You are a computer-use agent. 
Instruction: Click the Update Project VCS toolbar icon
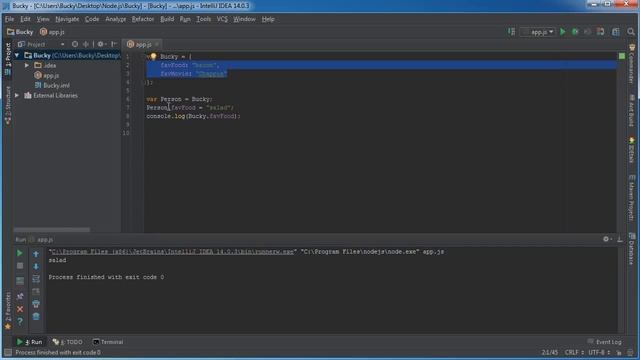(600, 31)
